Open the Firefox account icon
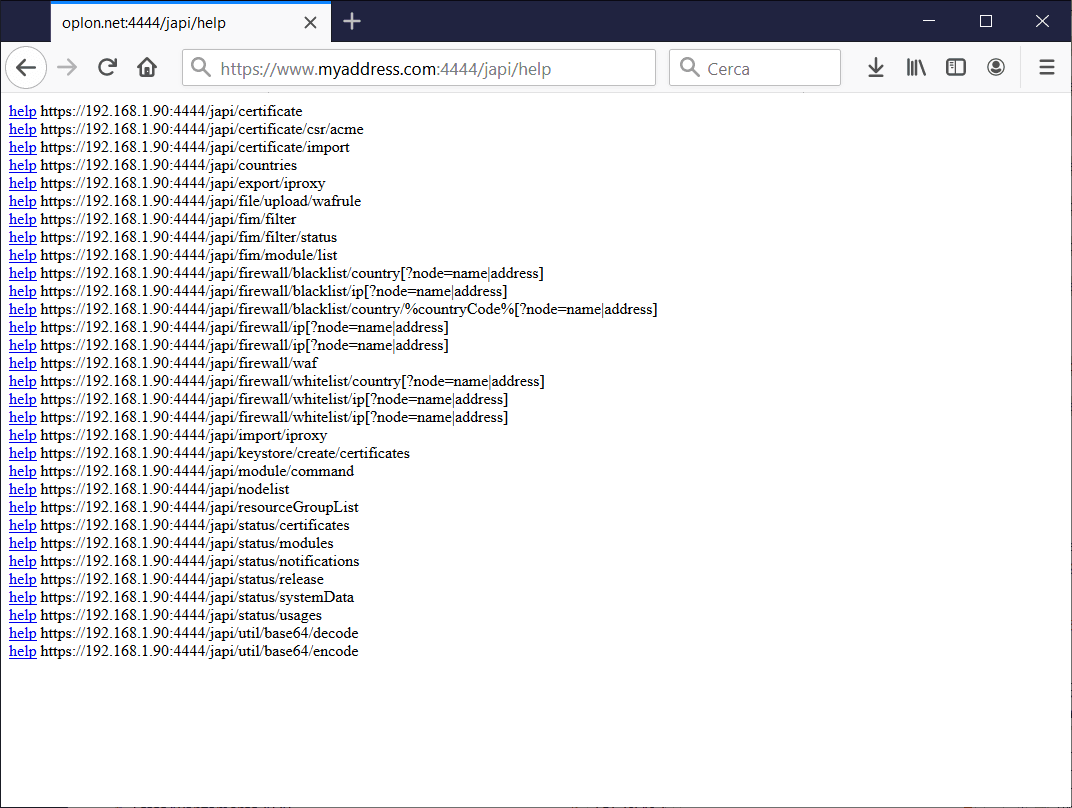 point(995,67)
